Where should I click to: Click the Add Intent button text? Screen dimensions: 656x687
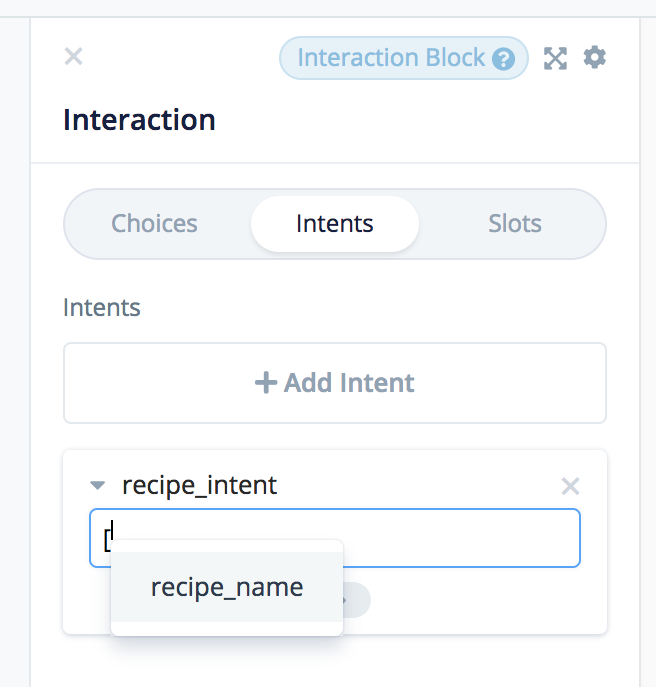(349, 382)
